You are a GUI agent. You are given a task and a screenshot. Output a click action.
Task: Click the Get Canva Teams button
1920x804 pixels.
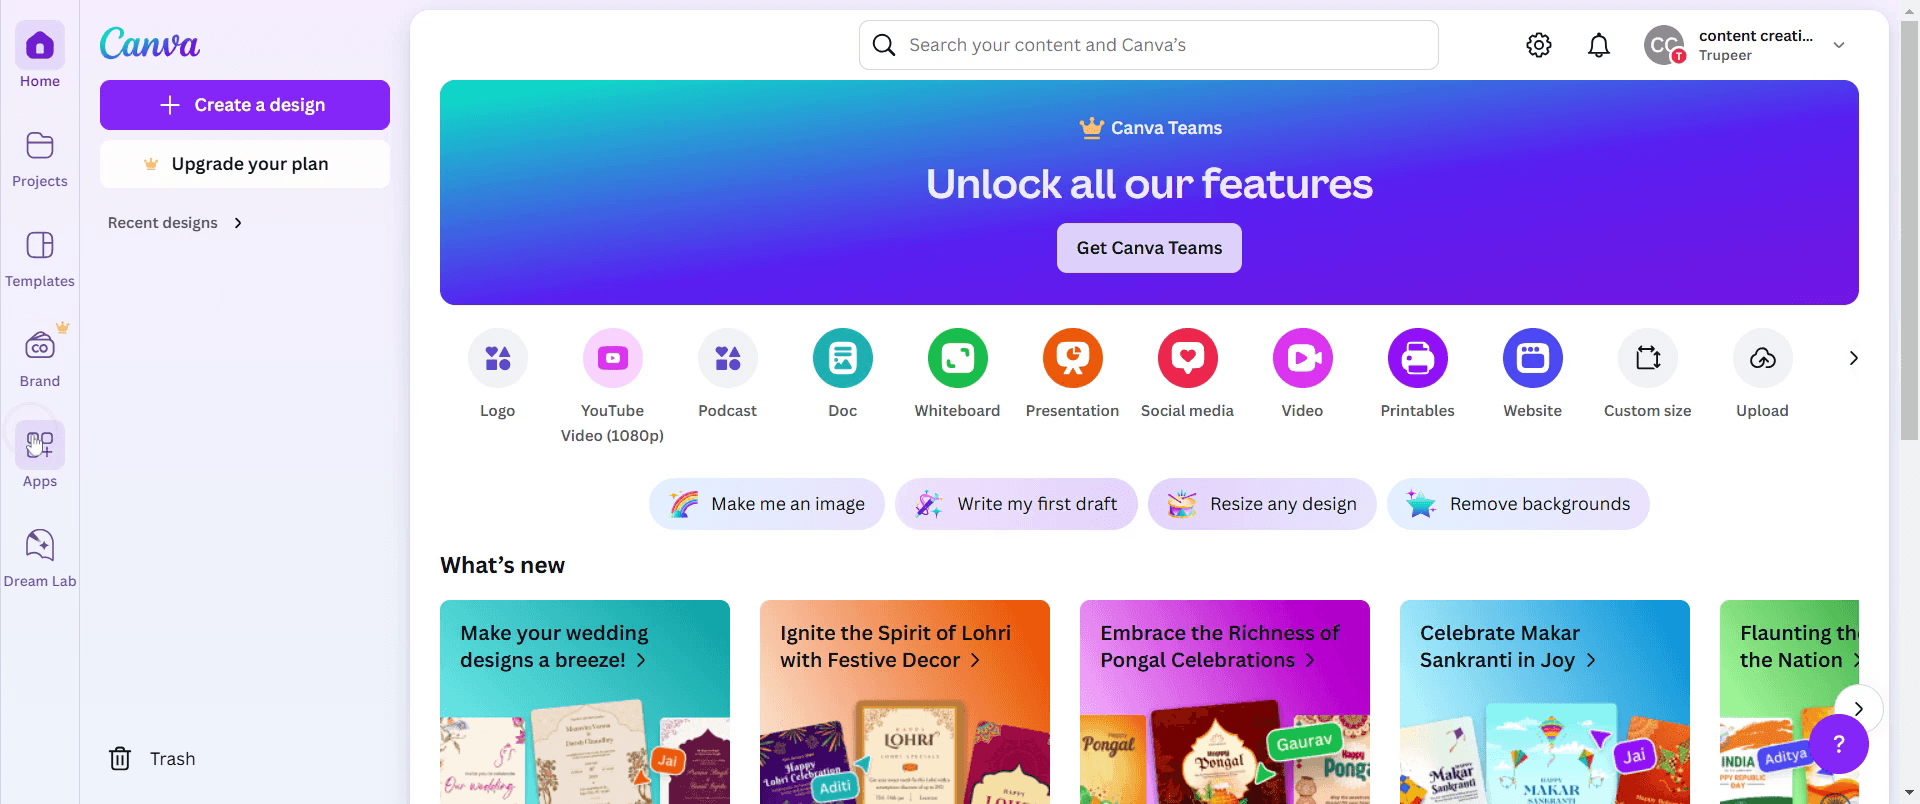(1149, 248)
